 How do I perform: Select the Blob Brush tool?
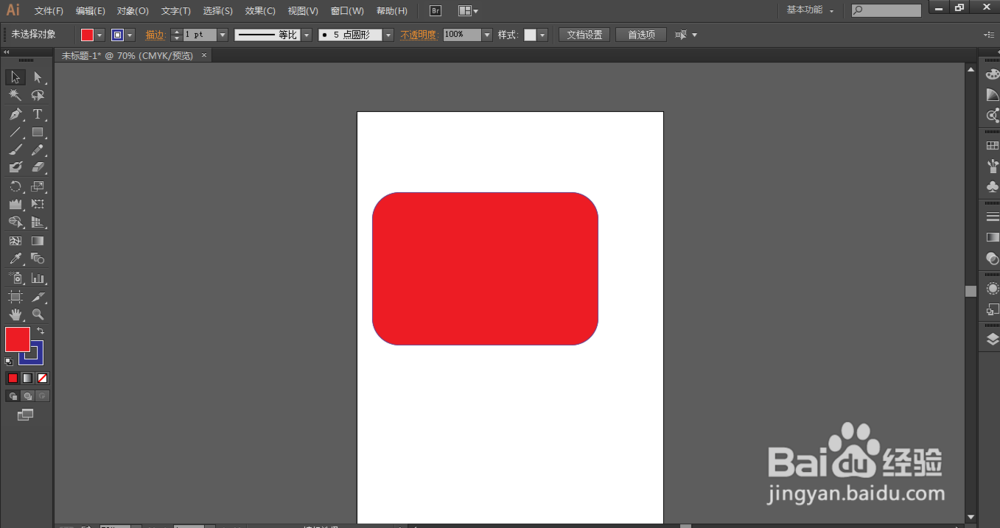[x=15, y=167]
